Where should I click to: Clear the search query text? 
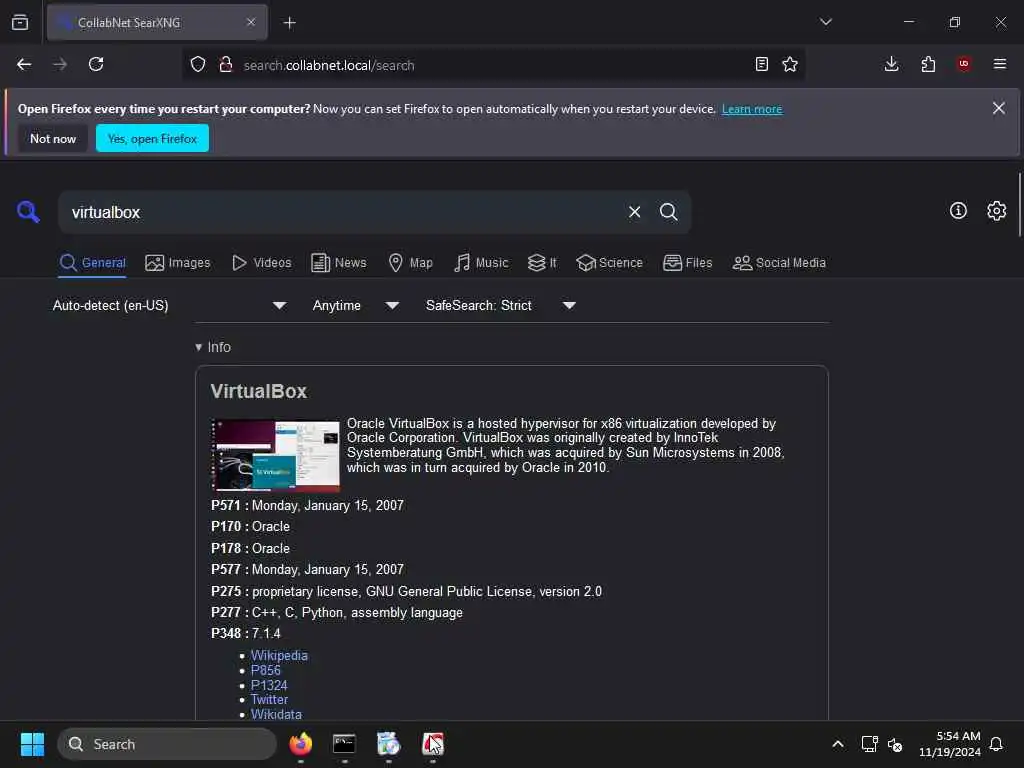[x=635, y=212]
